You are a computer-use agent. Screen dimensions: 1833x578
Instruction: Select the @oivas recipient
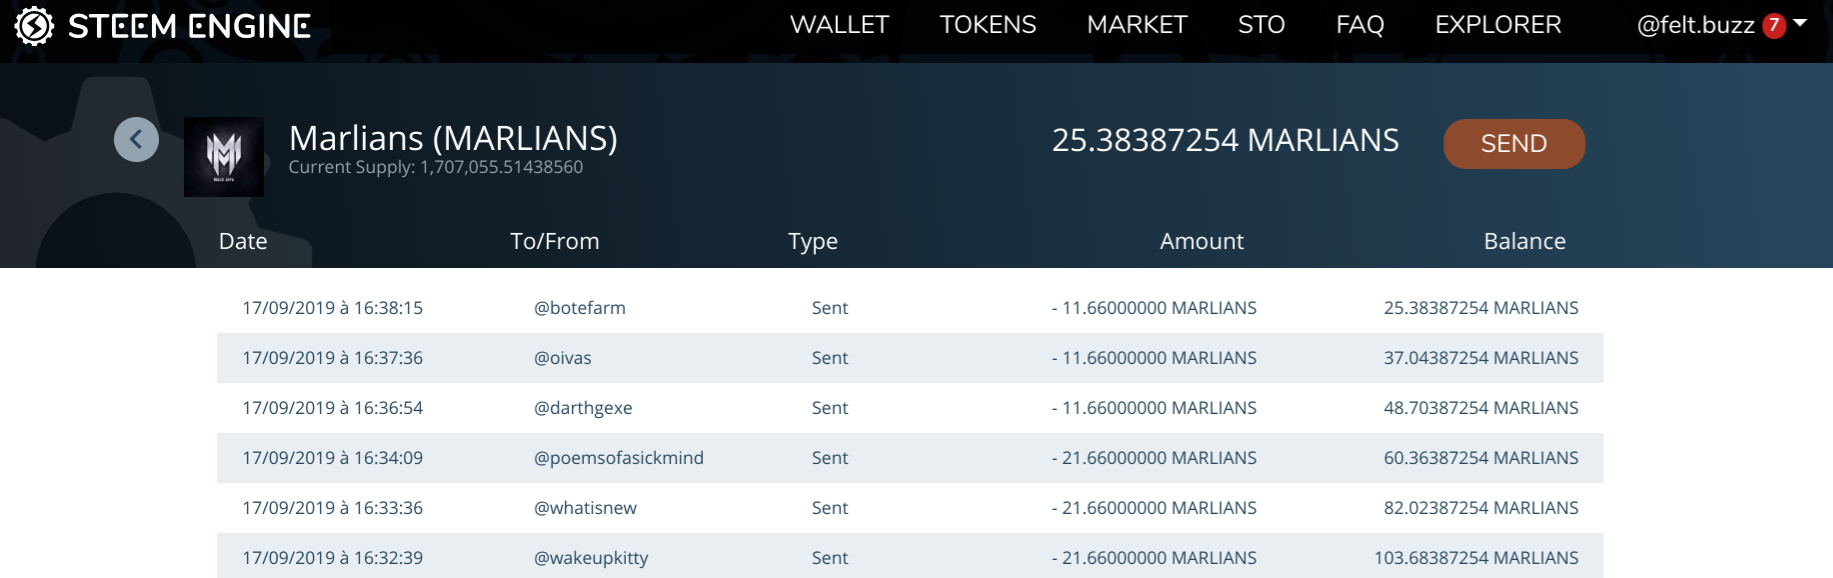click(563, 358)
